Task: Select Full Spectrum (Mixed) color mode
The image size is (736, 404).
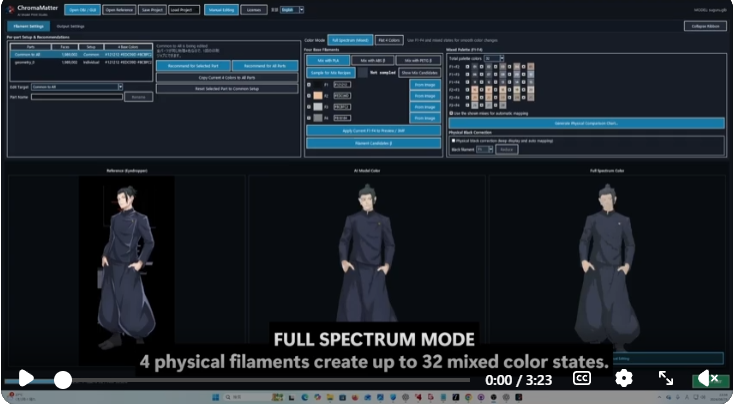Action: (350, 40)
